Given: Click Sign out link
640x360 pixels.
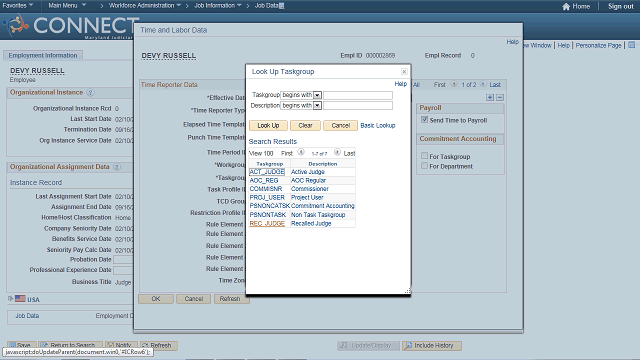Looking at the screenshot, I should pos(620,6).
